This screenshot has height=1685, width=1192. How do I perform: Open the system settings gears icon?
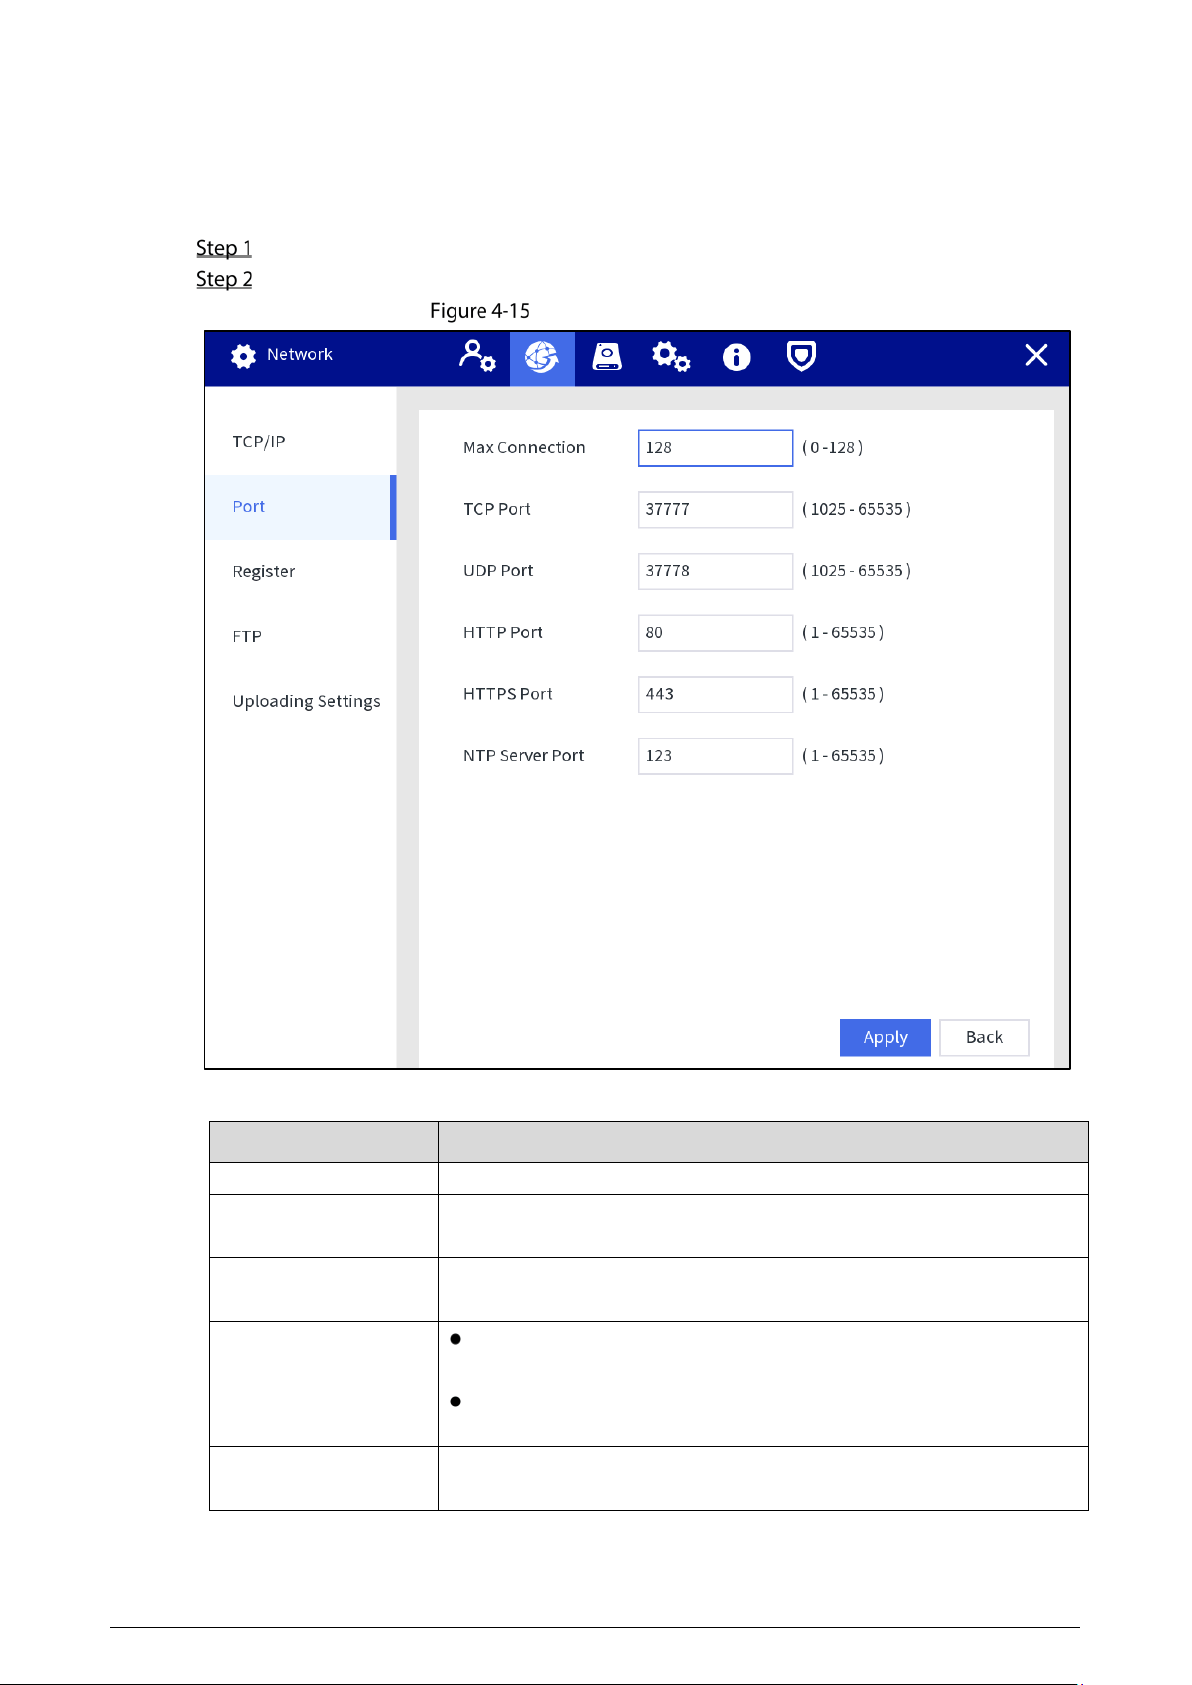[671, 357]
